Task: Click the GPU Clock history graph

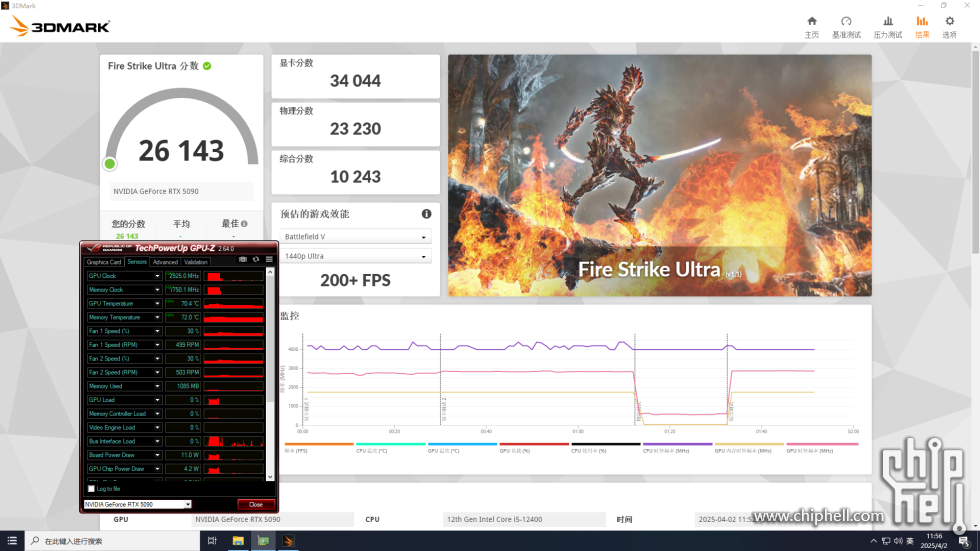Action: pos(234,276)
